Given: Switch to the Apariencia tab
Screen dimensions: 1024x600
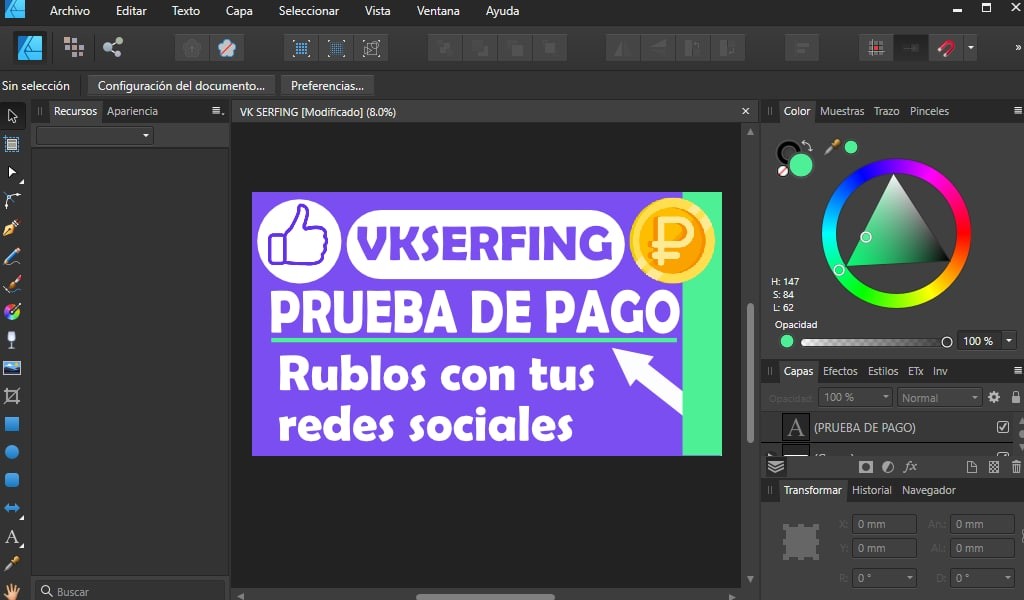Looking at the screenshot, I should 133,111.
